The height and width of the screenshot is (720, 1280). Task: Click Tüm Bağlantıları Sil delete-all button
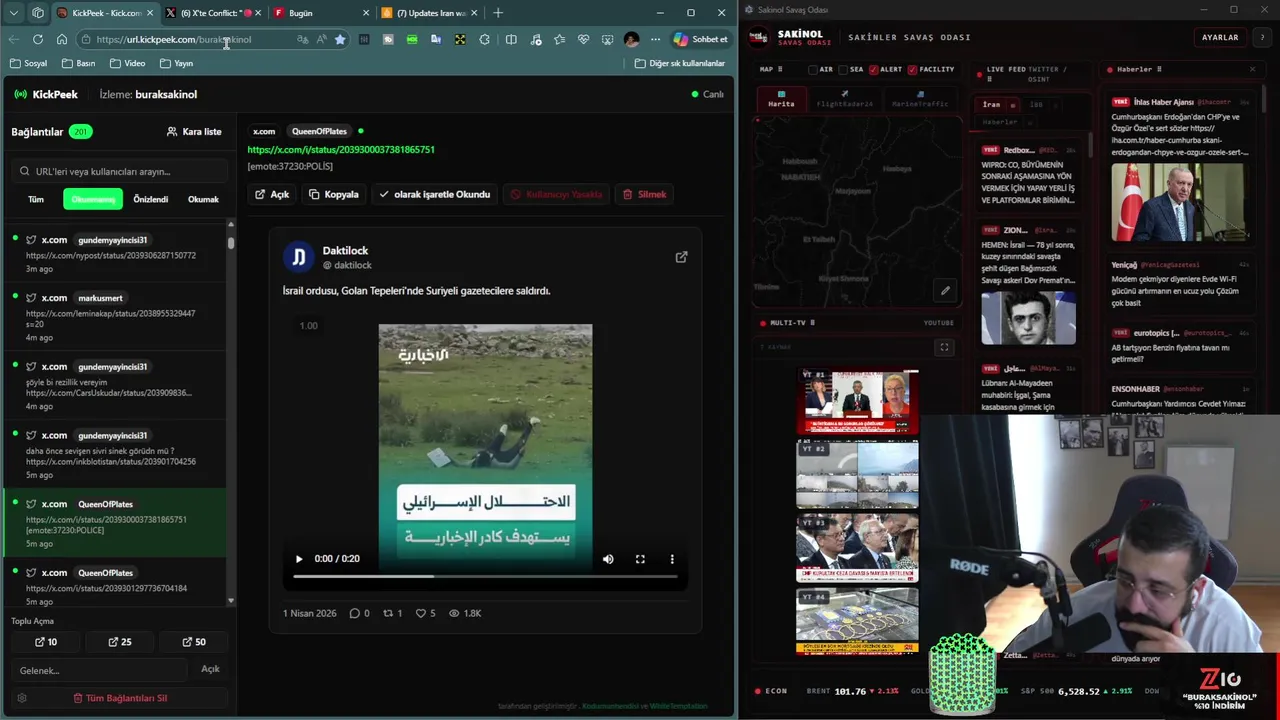coord(120,698)
